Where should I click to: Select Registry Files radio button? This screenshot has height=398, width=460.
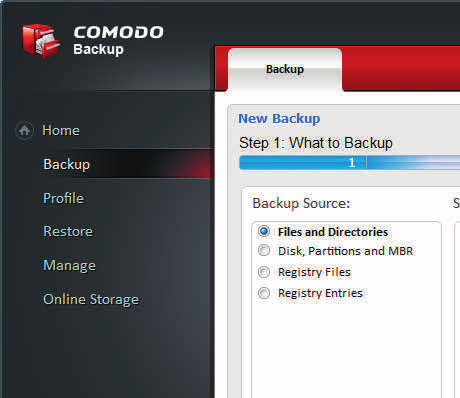[264, 272]
